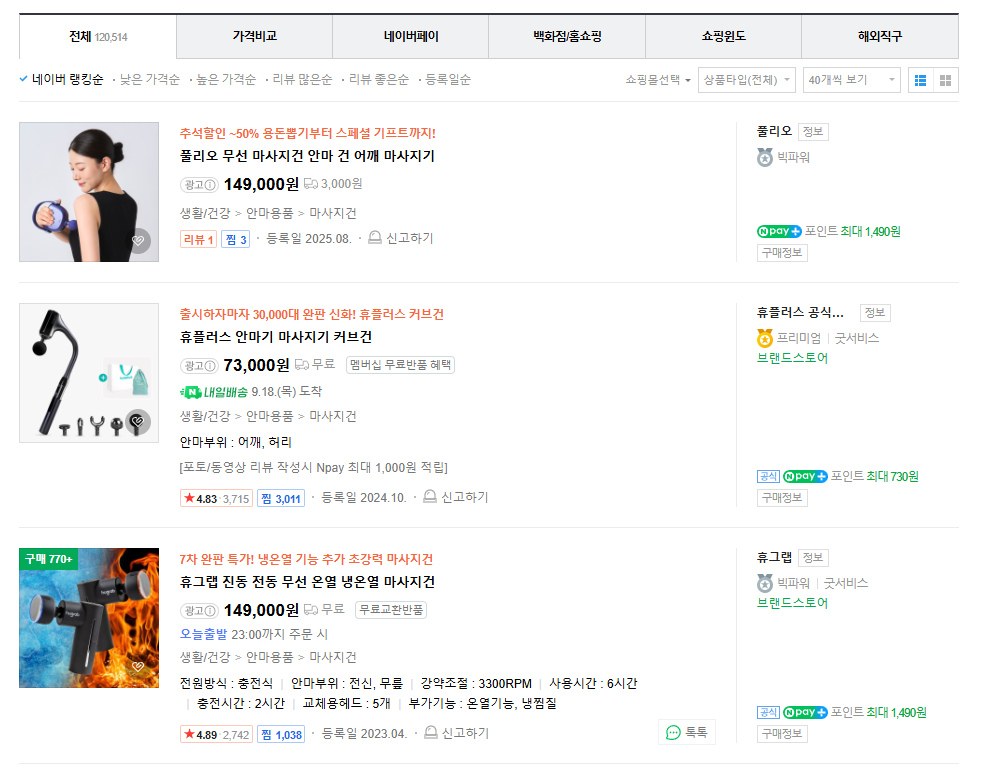The height and width of the screenshot is (775, 983).
Task: Tap heart icon on 휴플러스 커브건 image
Action: tap(138, 422)
